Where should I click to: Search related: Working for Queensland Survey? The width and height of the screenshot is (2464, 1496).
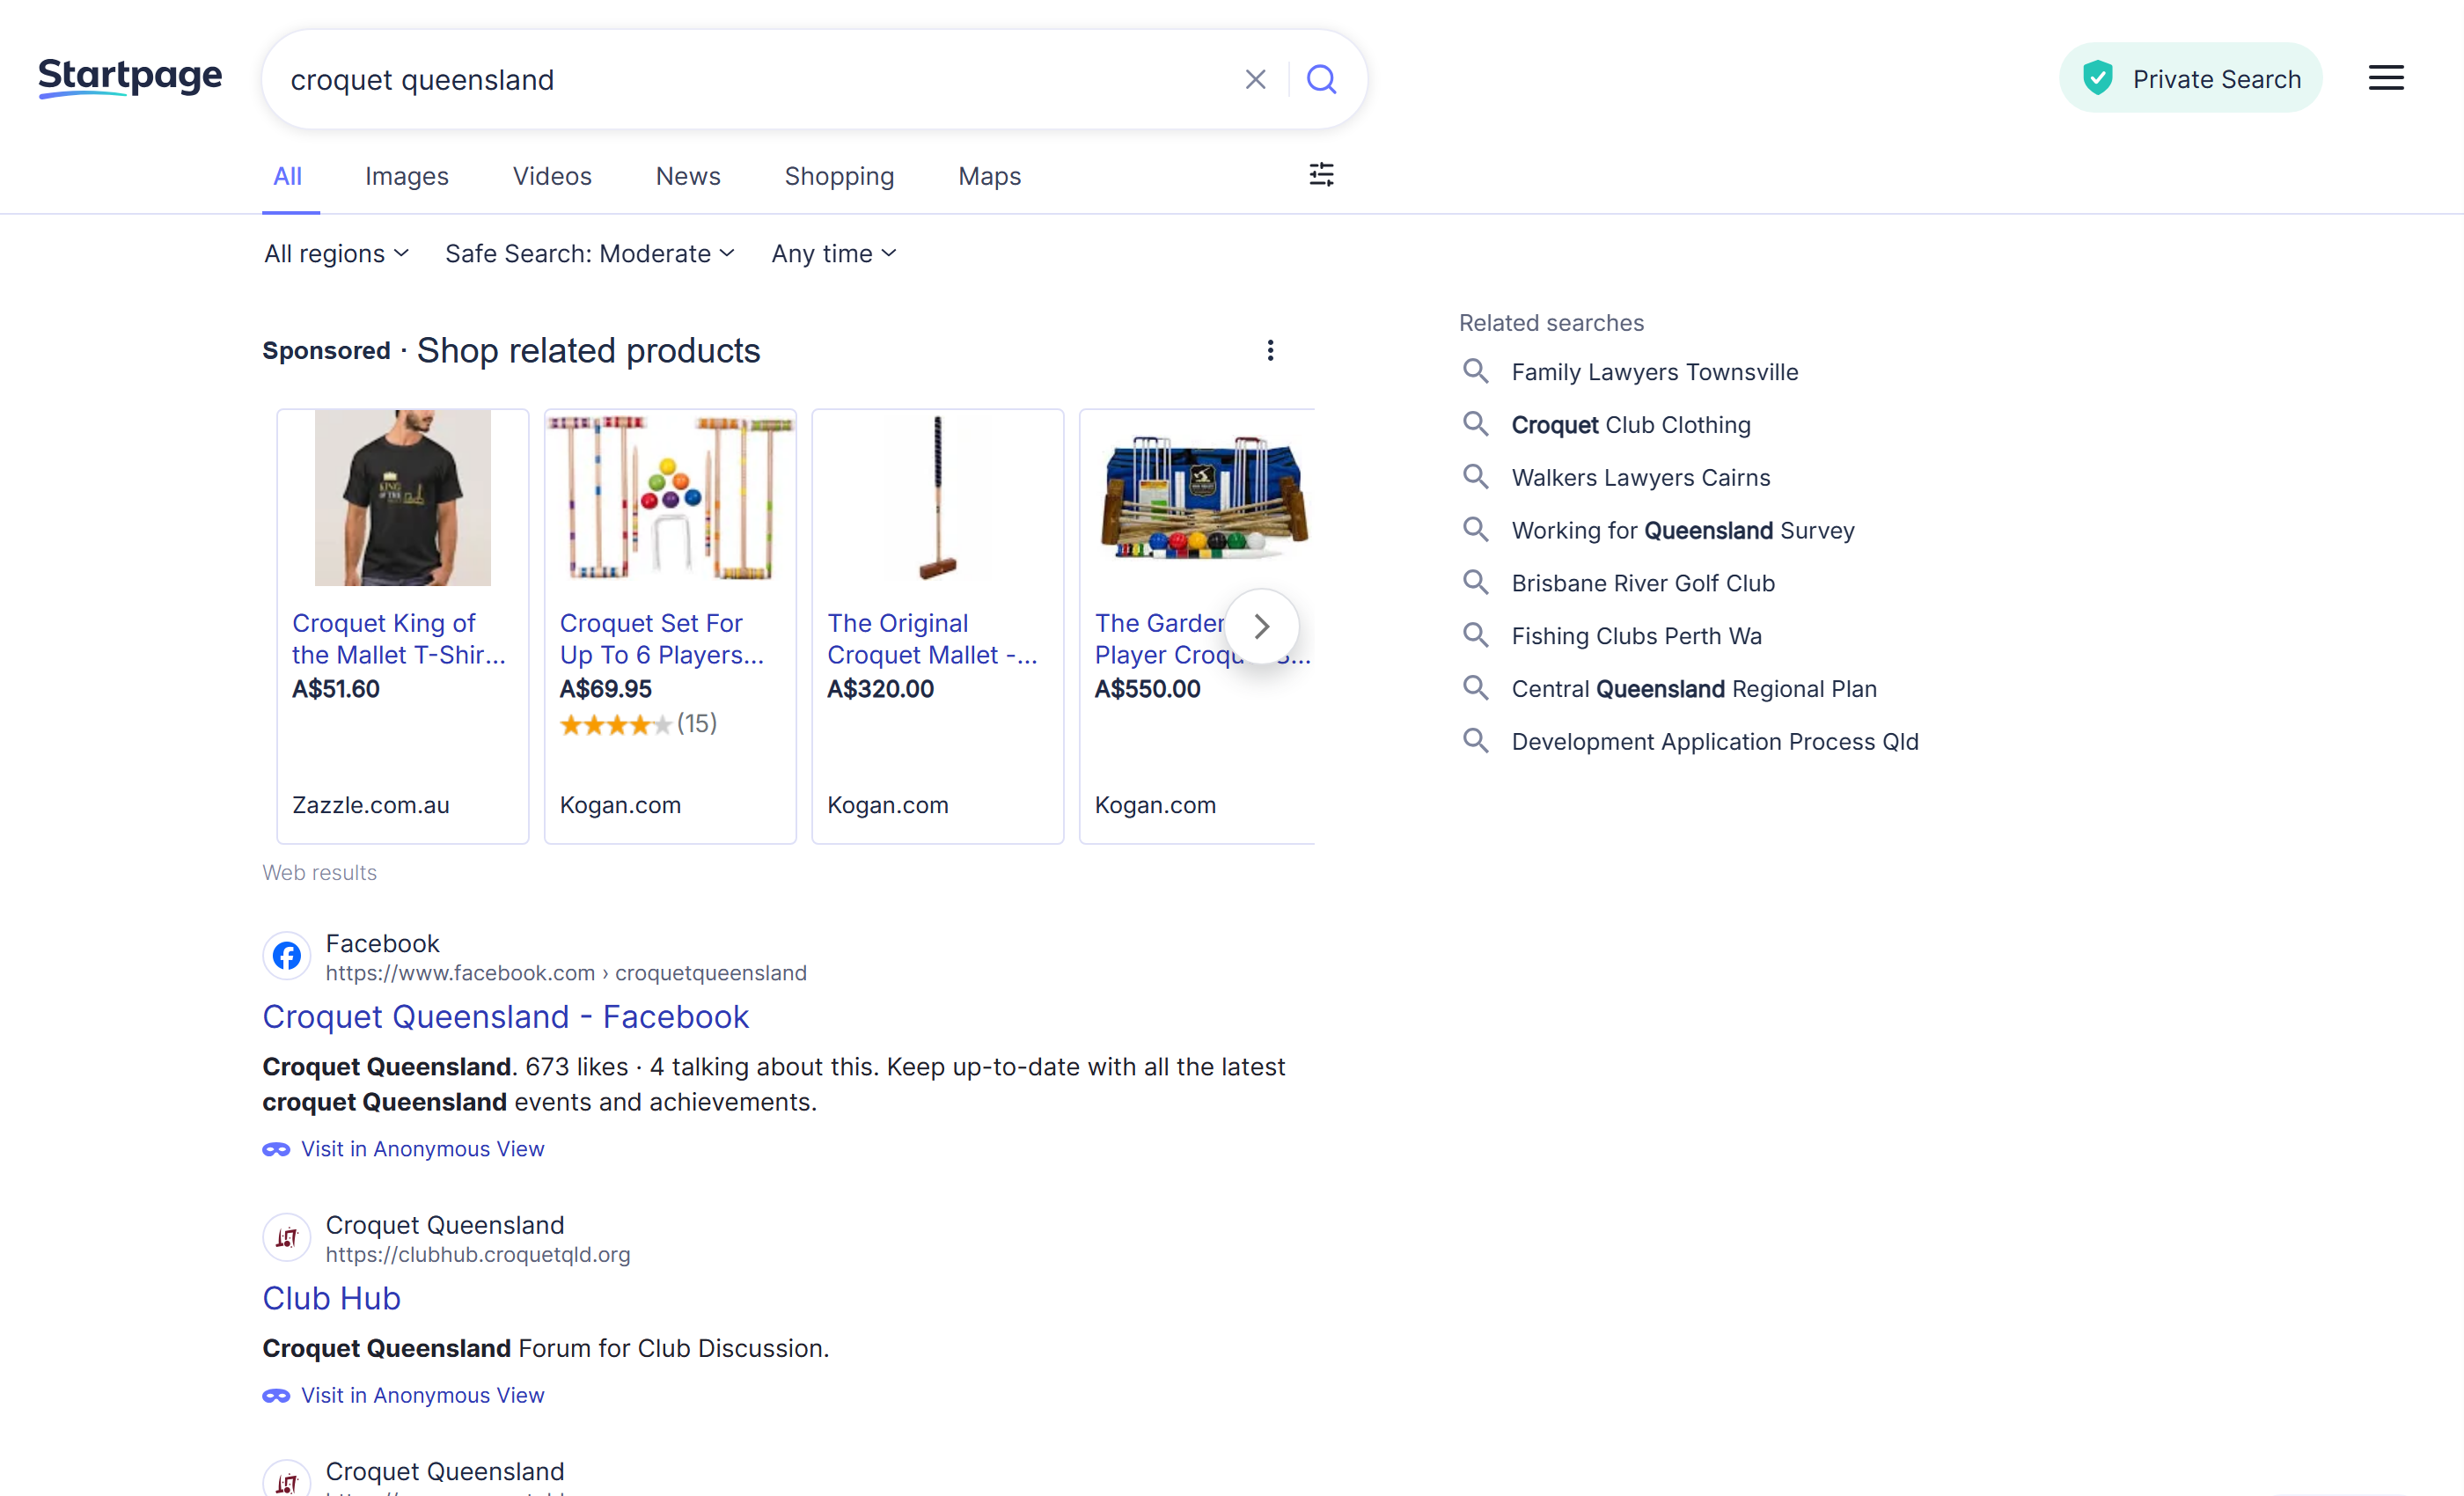1683,531
